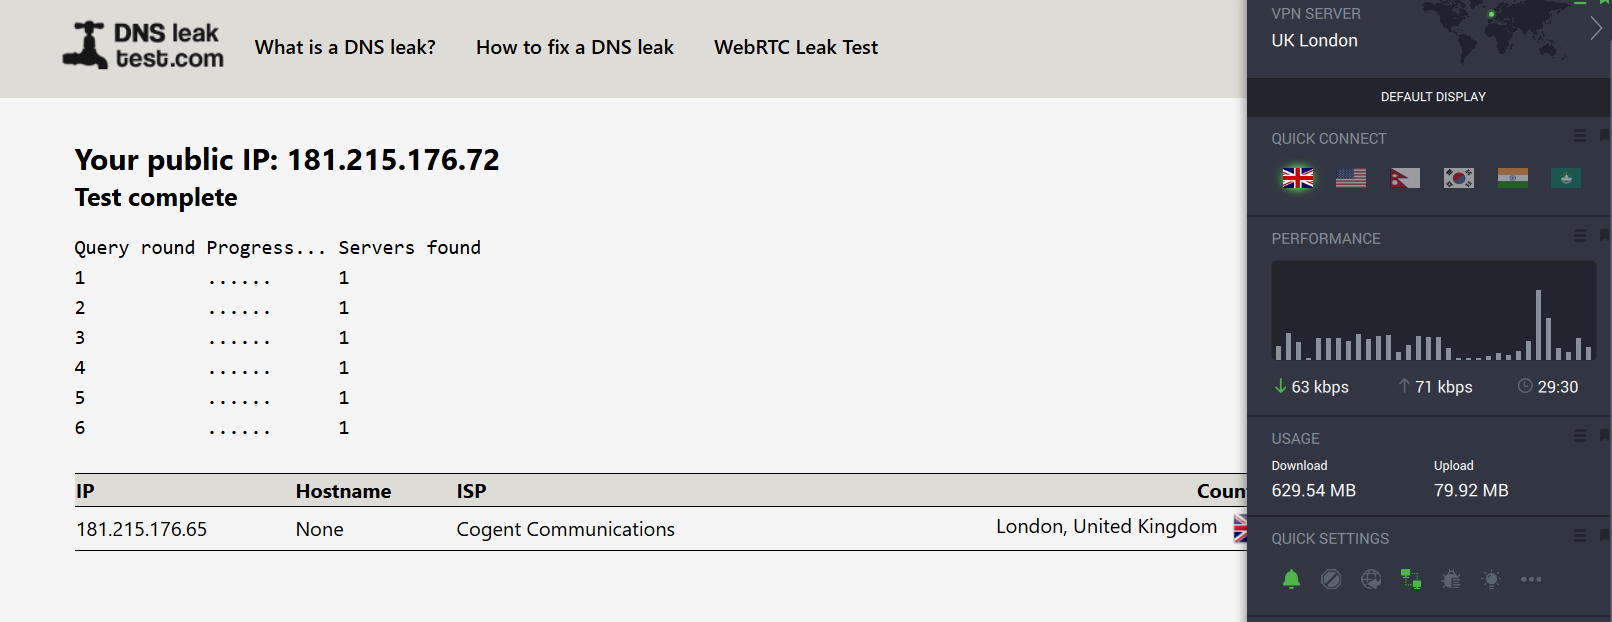Quick connect to the Nepal flag

[x=1405, y=178]
